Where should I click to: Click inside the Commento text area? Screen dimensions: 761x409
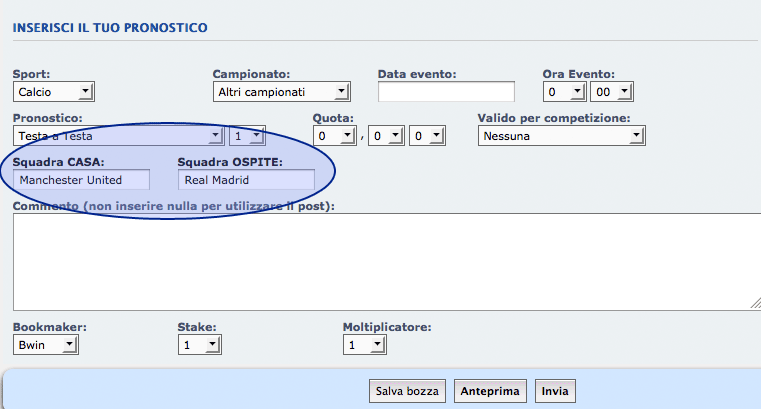point(387,262)
